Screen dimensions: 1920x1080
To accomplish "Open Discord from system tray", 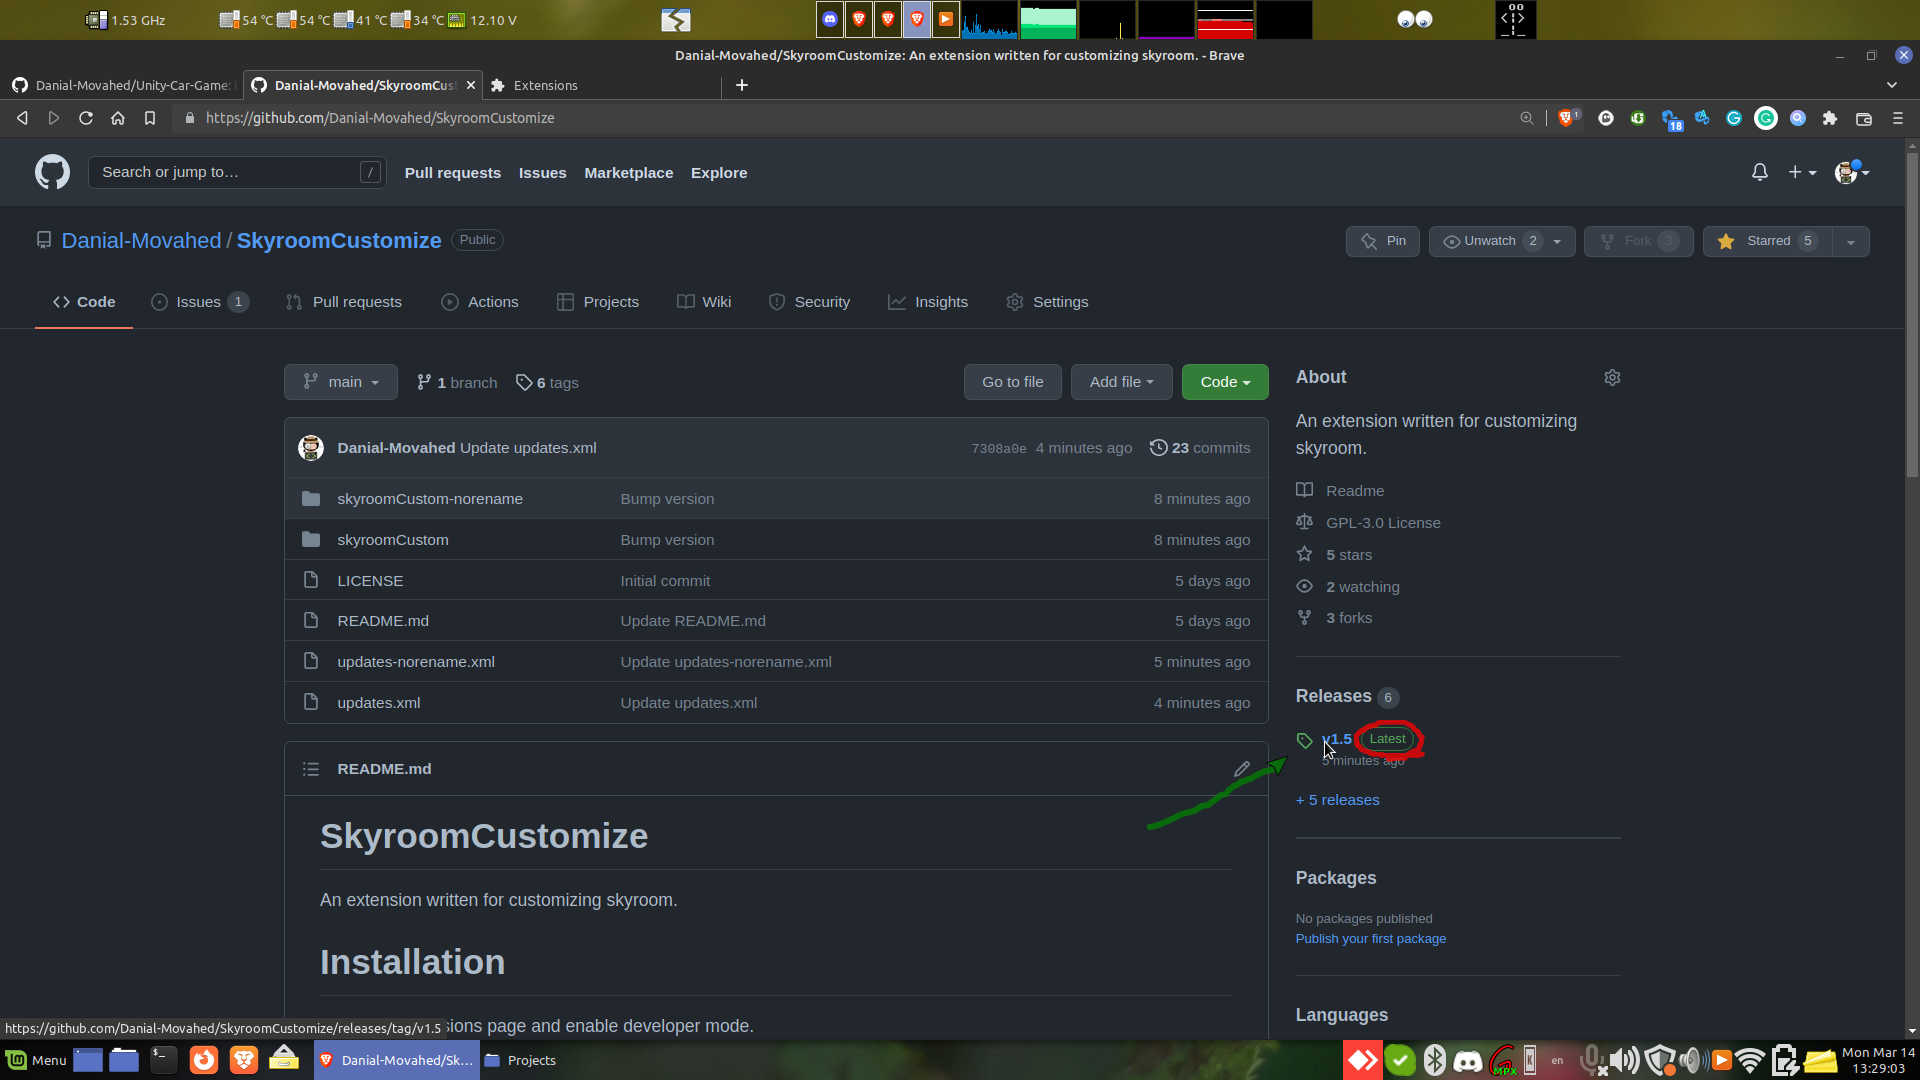I will pyautogui.click(x=1468, y=1061).
